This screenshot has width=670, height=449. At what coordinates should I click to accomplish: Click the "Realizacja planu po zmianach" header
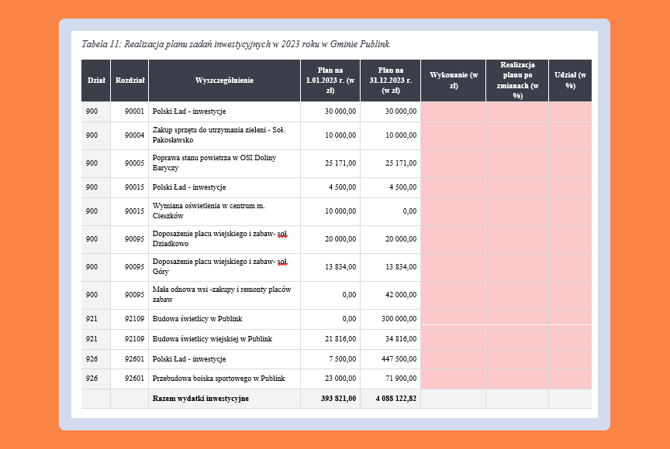(x=517, y=80)
